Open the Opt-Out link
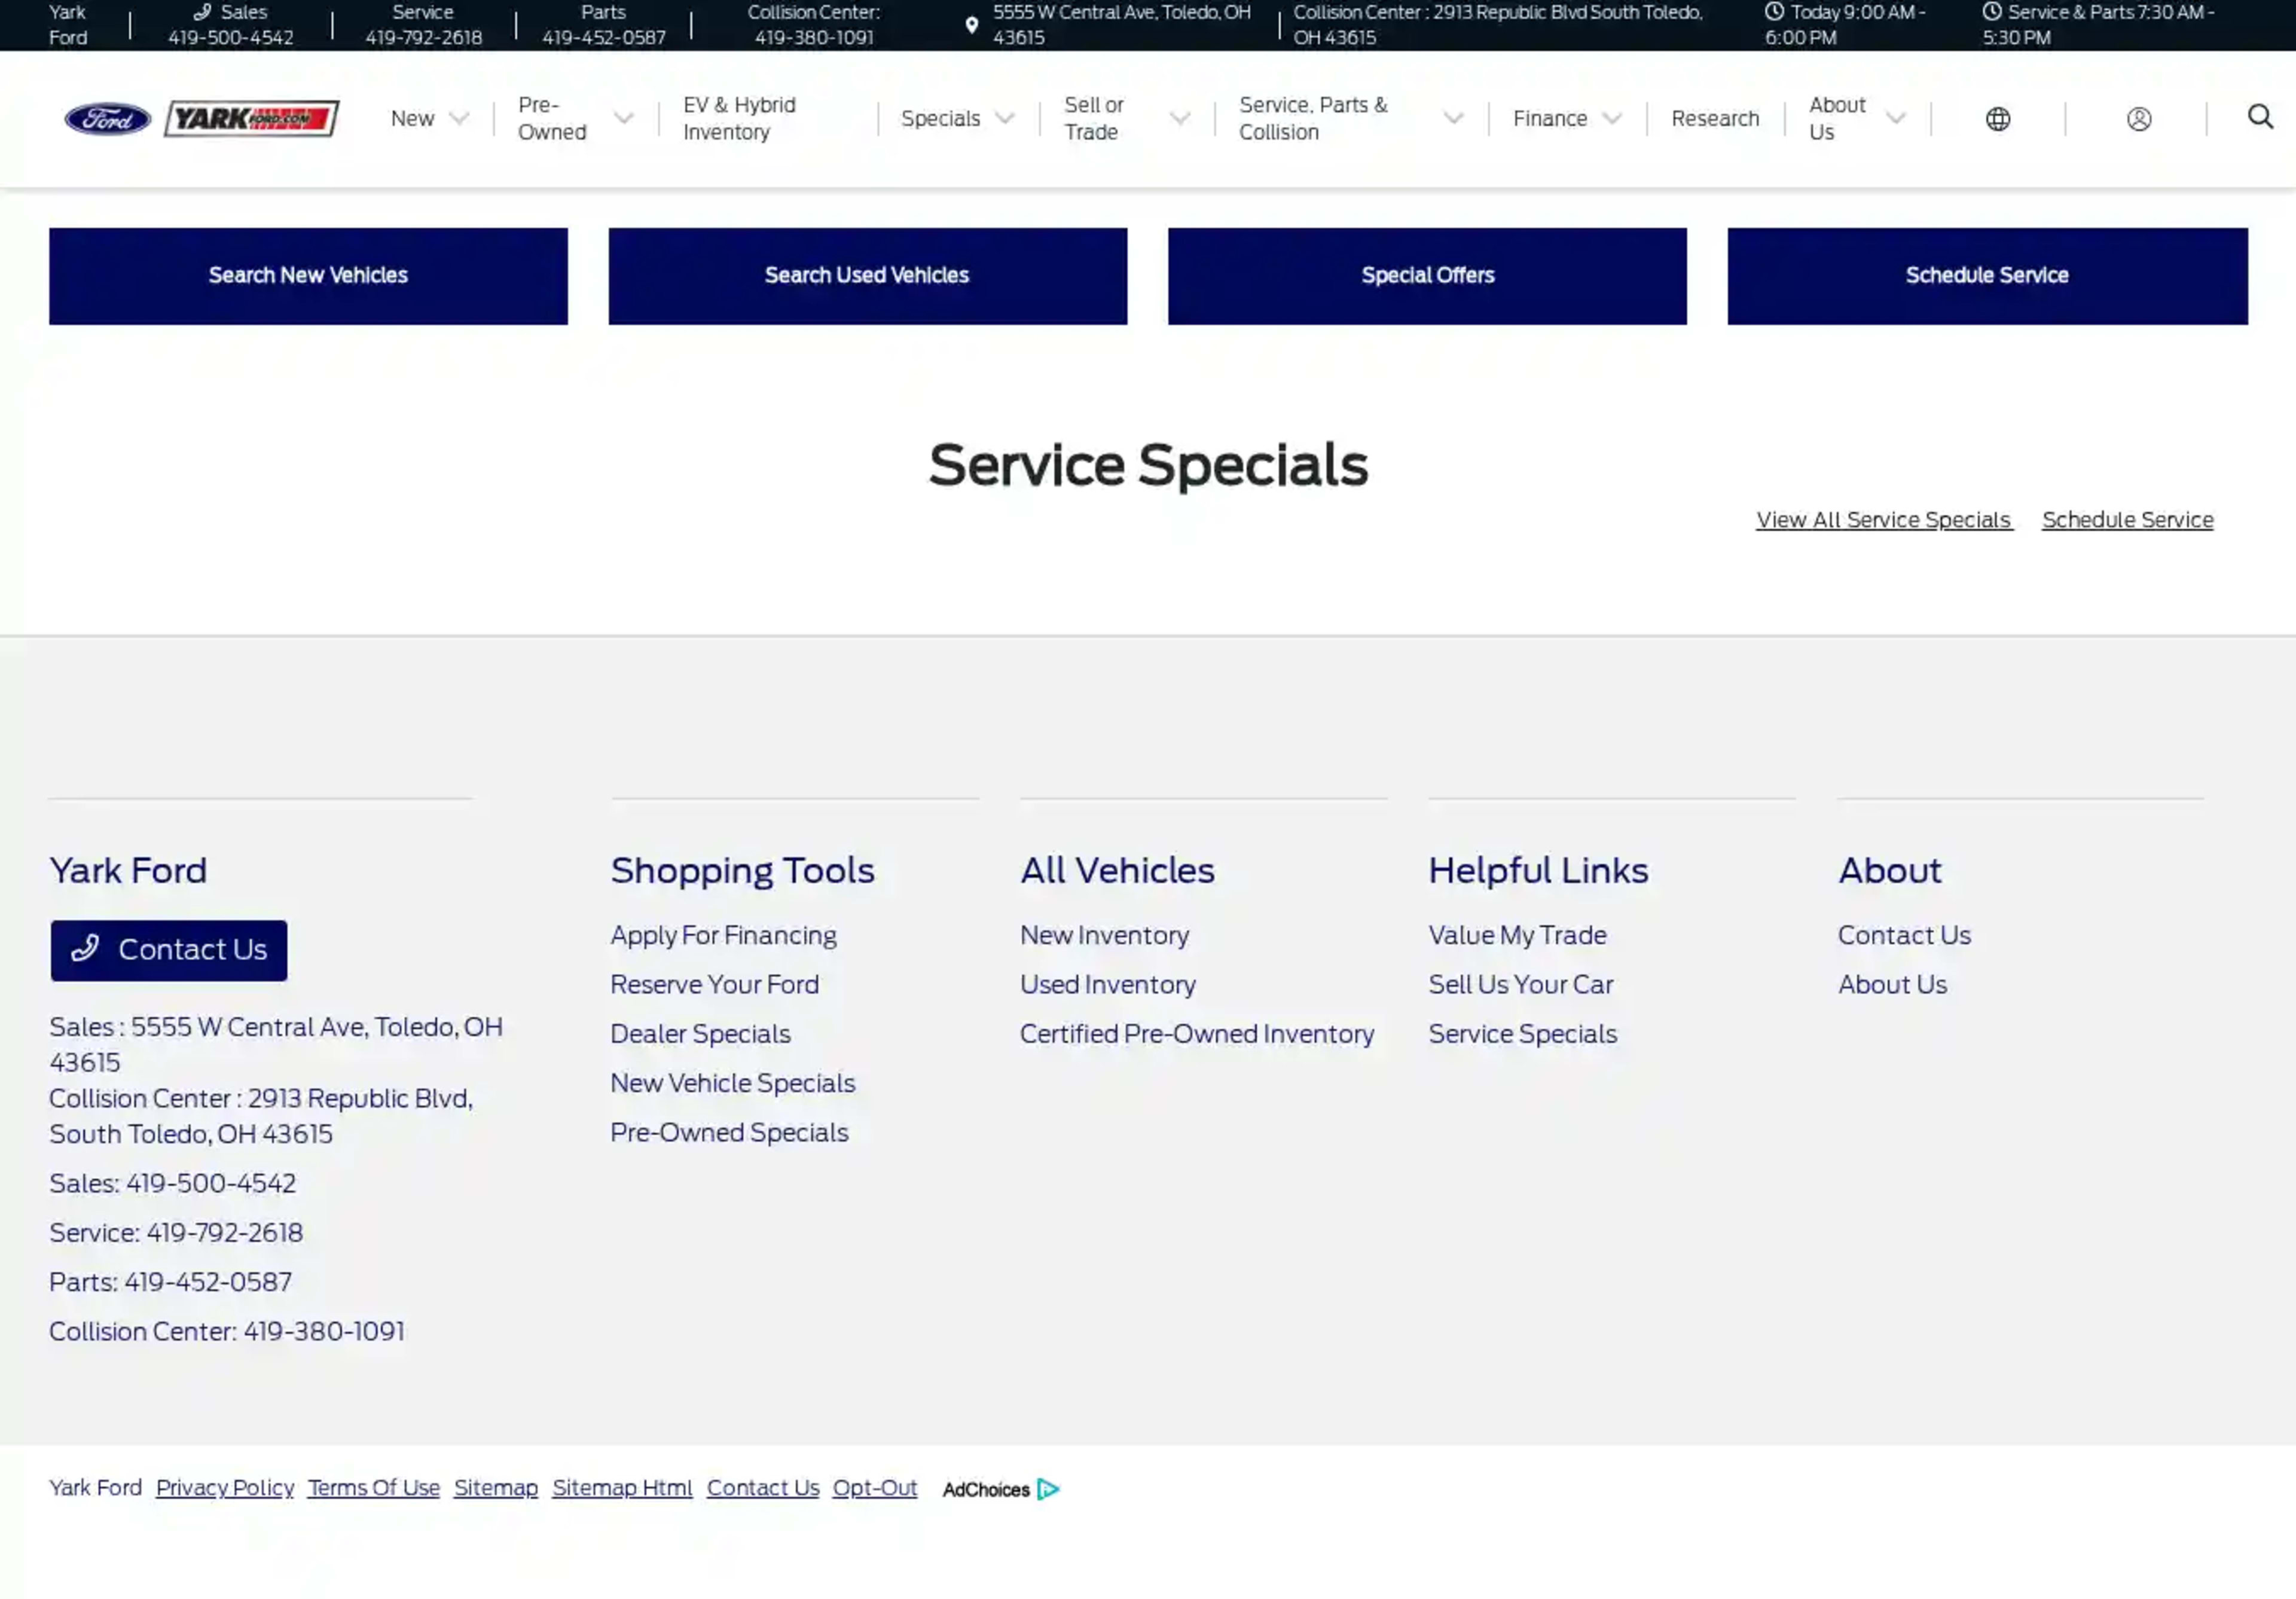 (875, 1488)
